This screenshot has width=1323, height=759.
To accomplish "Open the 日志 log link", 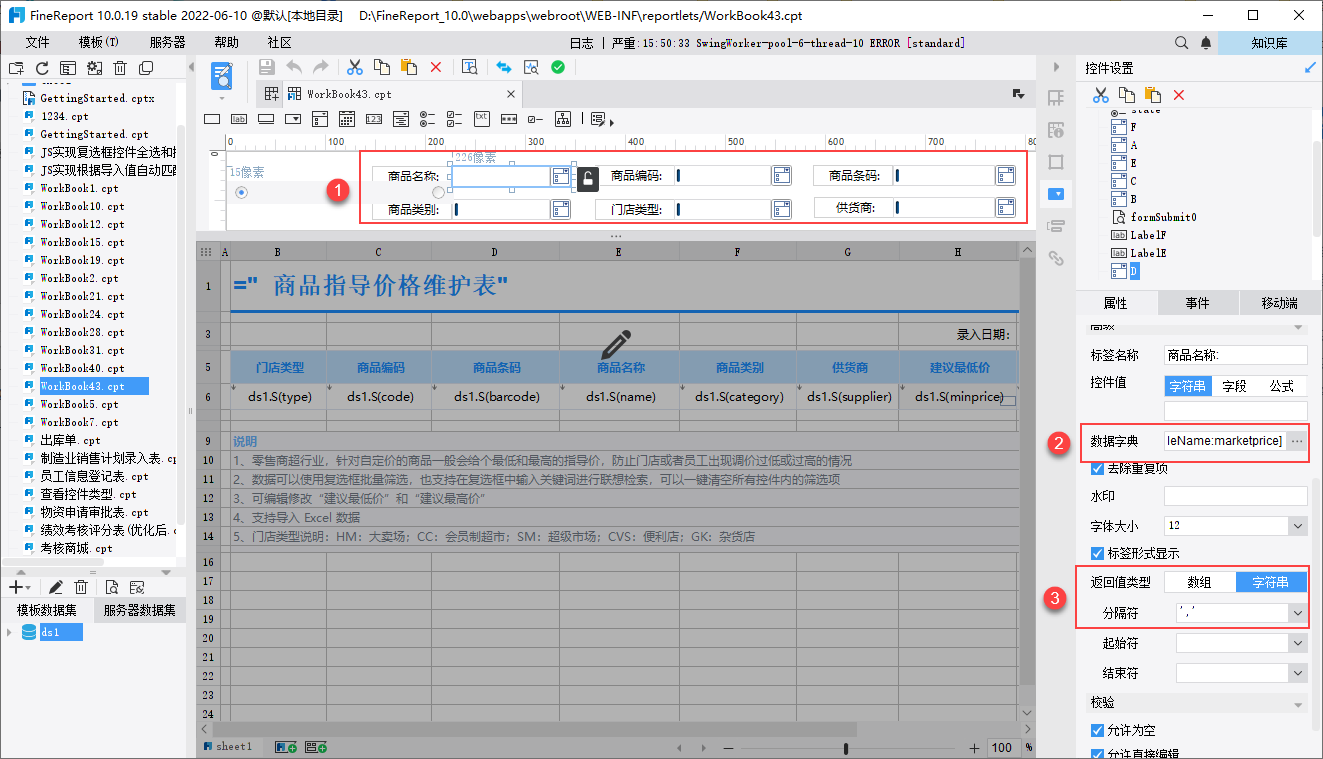I will [581, 43].
